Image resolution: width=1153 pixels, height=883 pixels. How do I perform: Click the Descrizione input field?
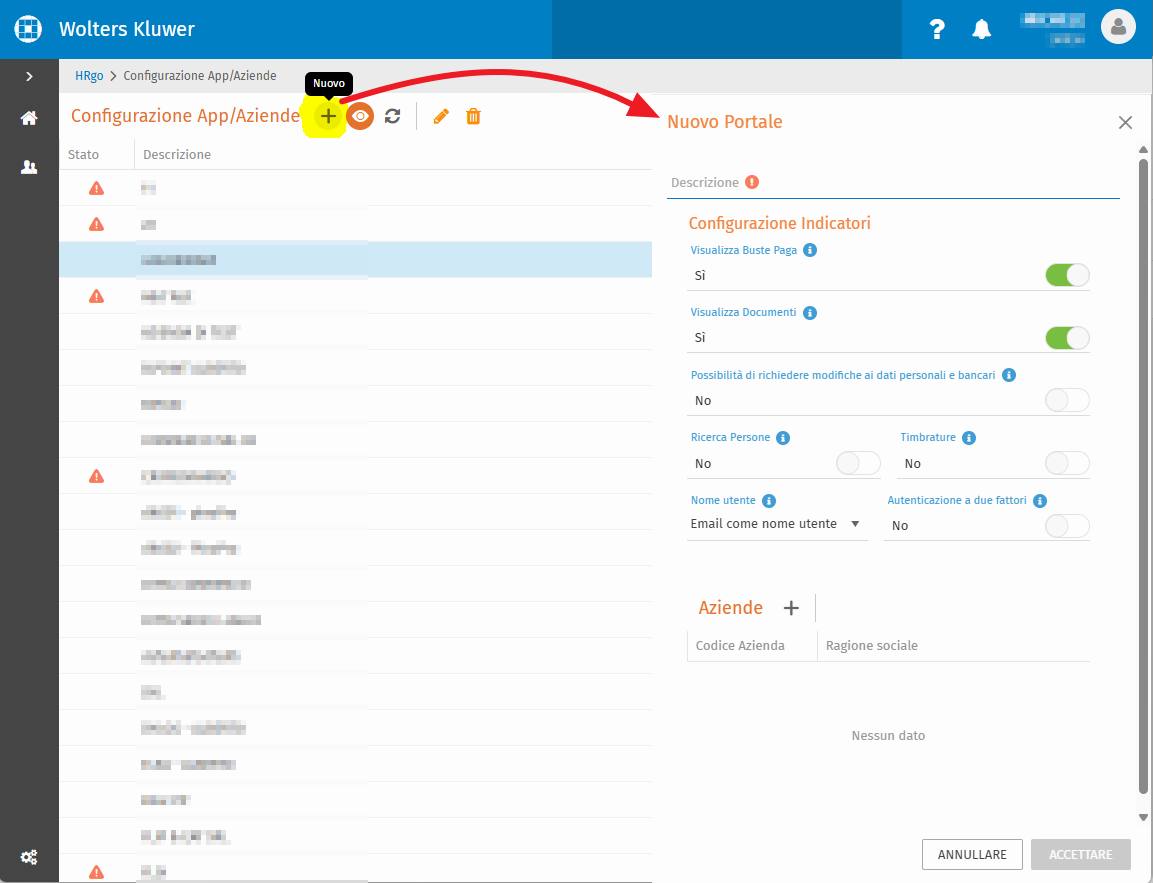893,183
